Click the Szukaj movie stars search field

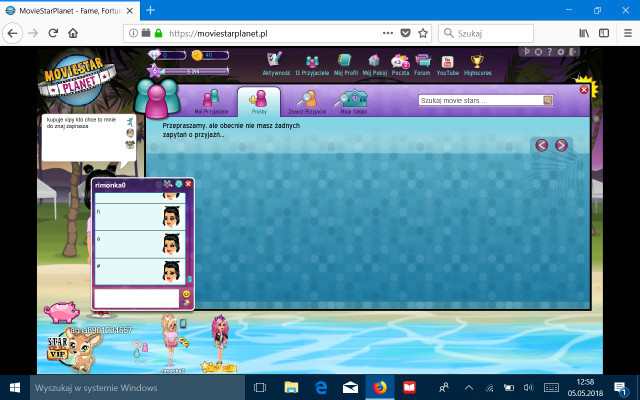[x=480, y=100]
